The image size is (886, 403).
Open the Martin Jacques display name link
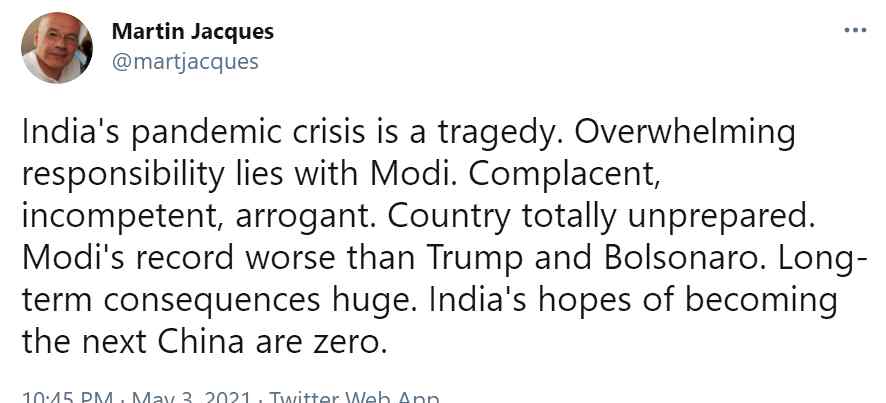(x=193, y=32)
